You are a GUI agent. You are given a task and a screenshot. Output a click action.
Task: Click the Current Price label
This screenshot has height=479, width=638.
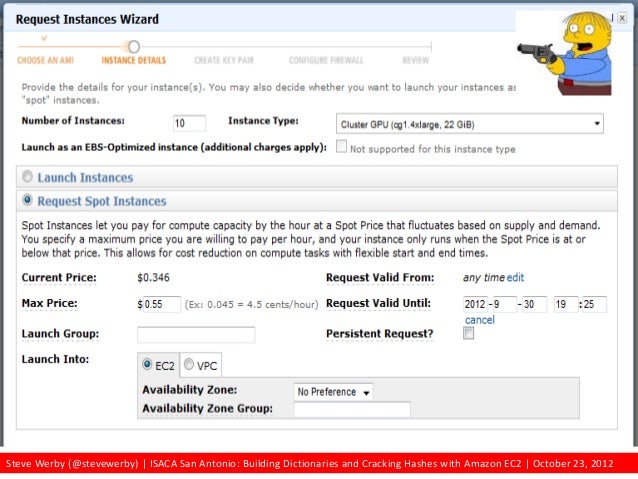click(x=59, y=278)
